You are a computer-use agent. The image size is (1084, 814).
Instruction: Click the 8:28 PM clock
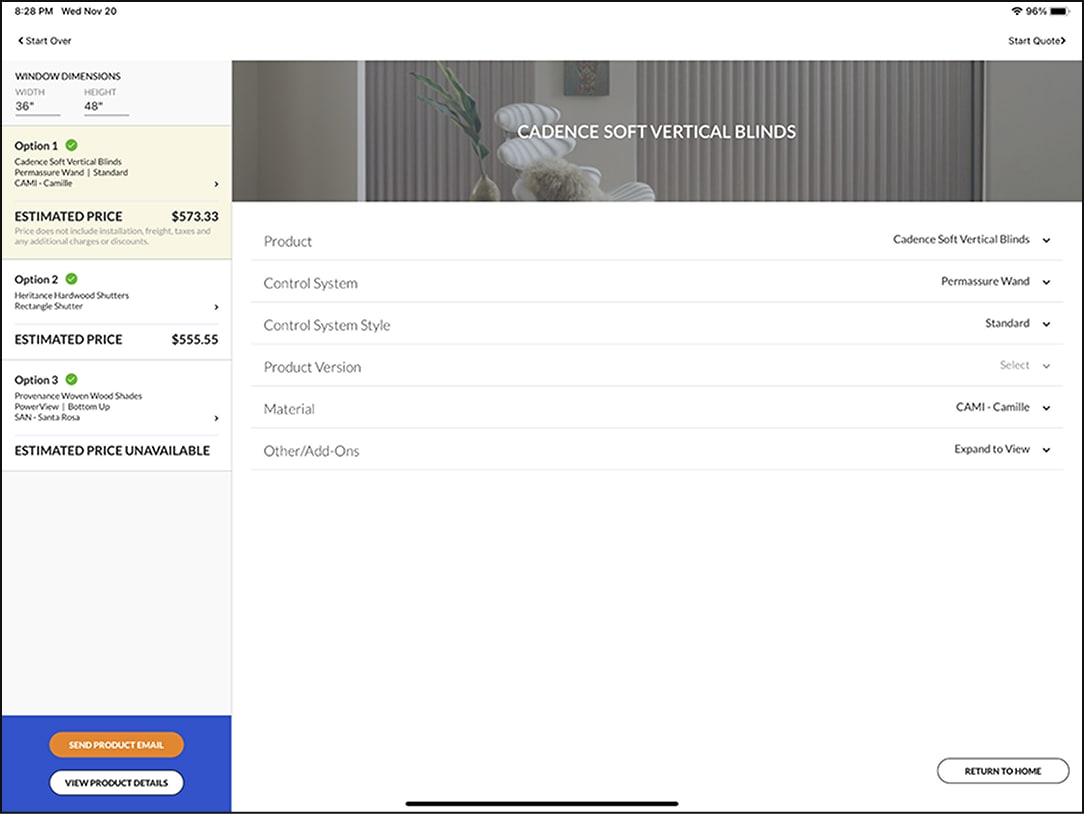[34, 11]
